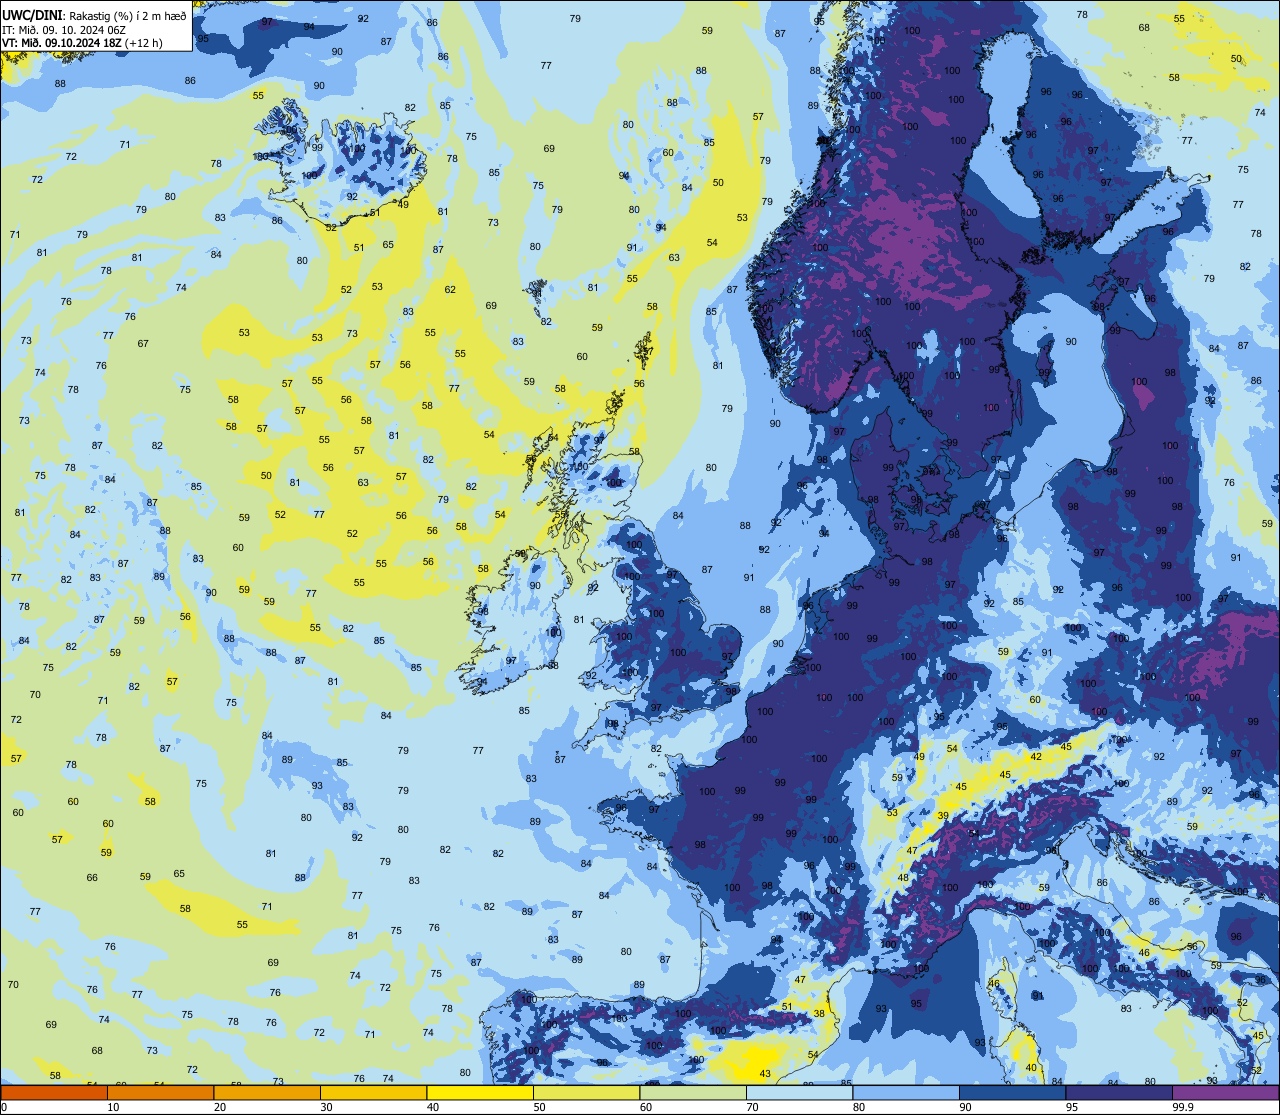Click the legend scale label '99.9'
The height and width of the screenshot is (1115, 1280).
pyautogui.click(x=1183, y=1107)
